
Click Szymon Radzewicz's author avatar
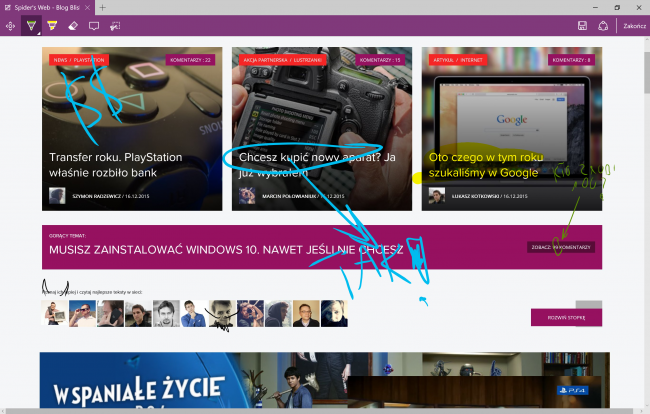[57, 196]
